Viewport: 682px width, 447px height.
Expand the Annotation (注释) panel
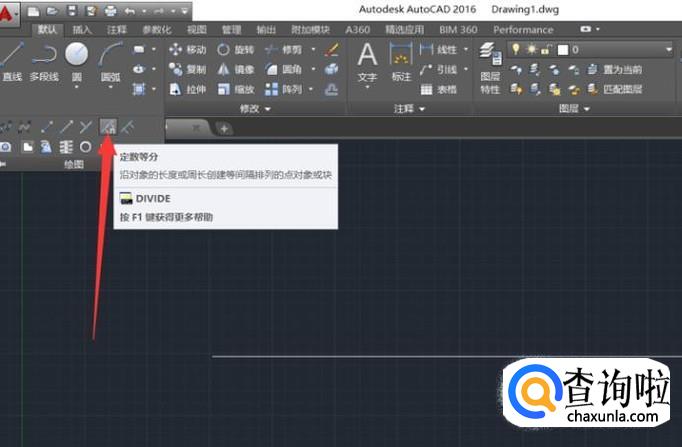click(x=409, y=109)
